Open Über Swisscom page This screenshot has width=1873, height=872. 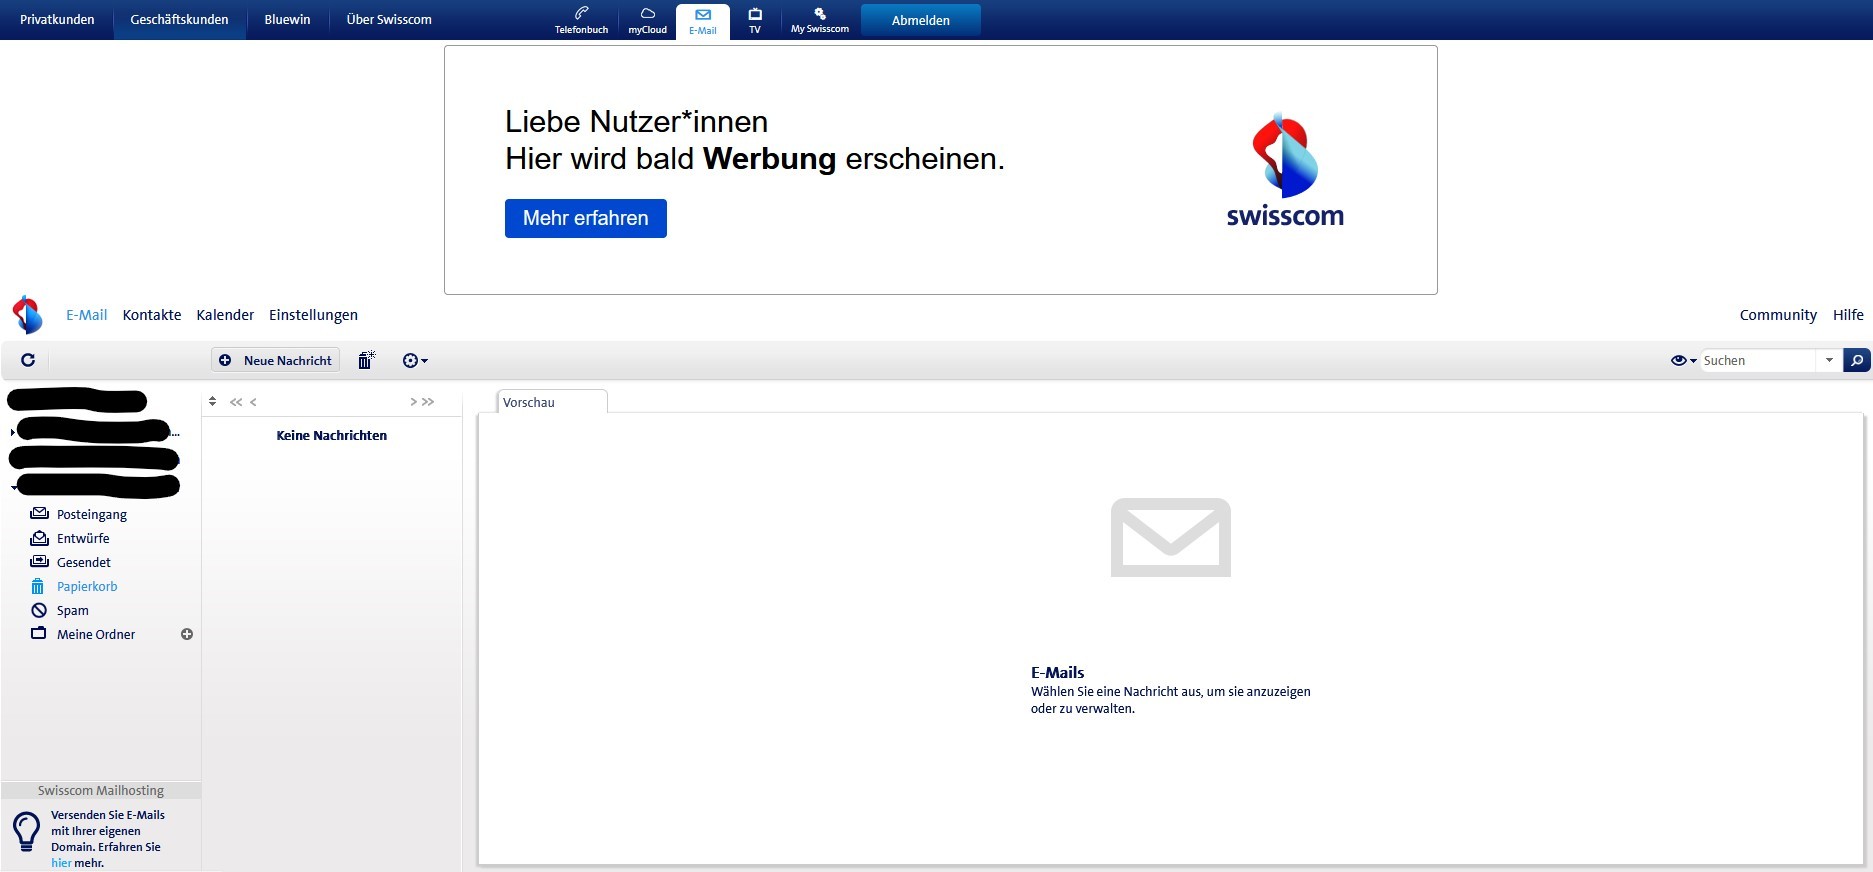[x=389, y=19]
